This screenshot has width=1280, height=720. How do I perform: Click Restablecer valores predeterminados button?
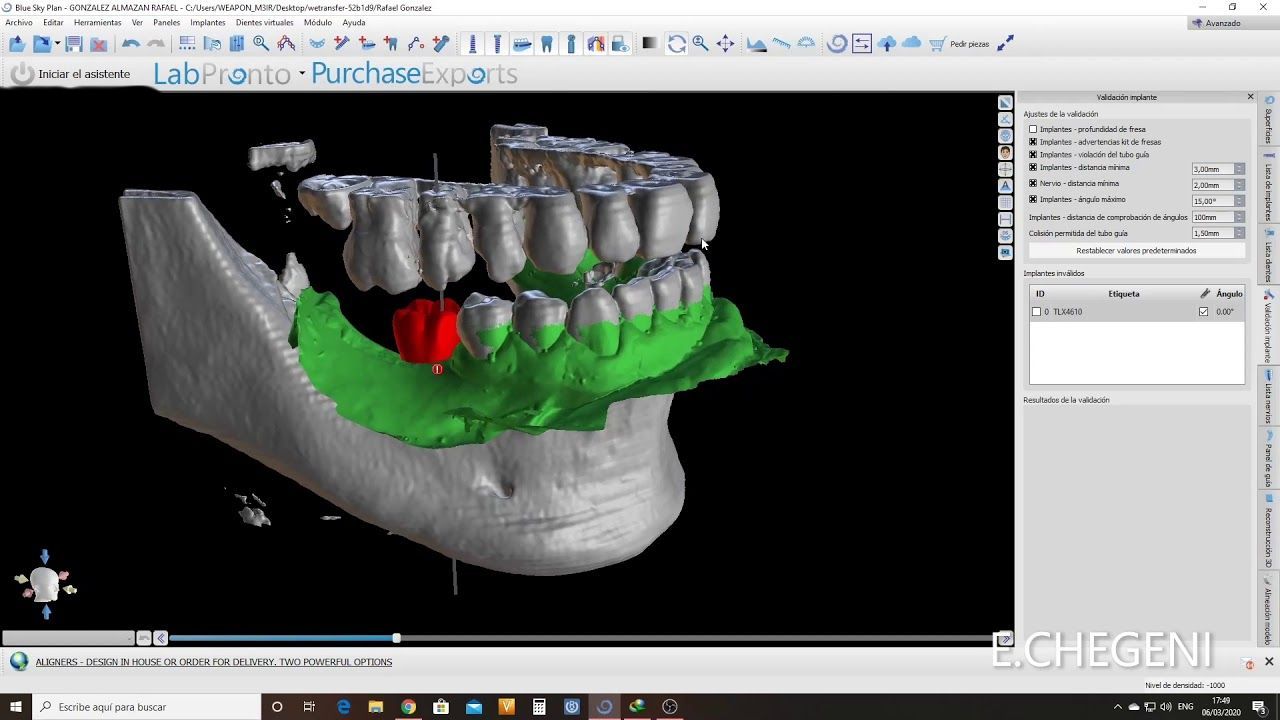tap(1136, 251)
